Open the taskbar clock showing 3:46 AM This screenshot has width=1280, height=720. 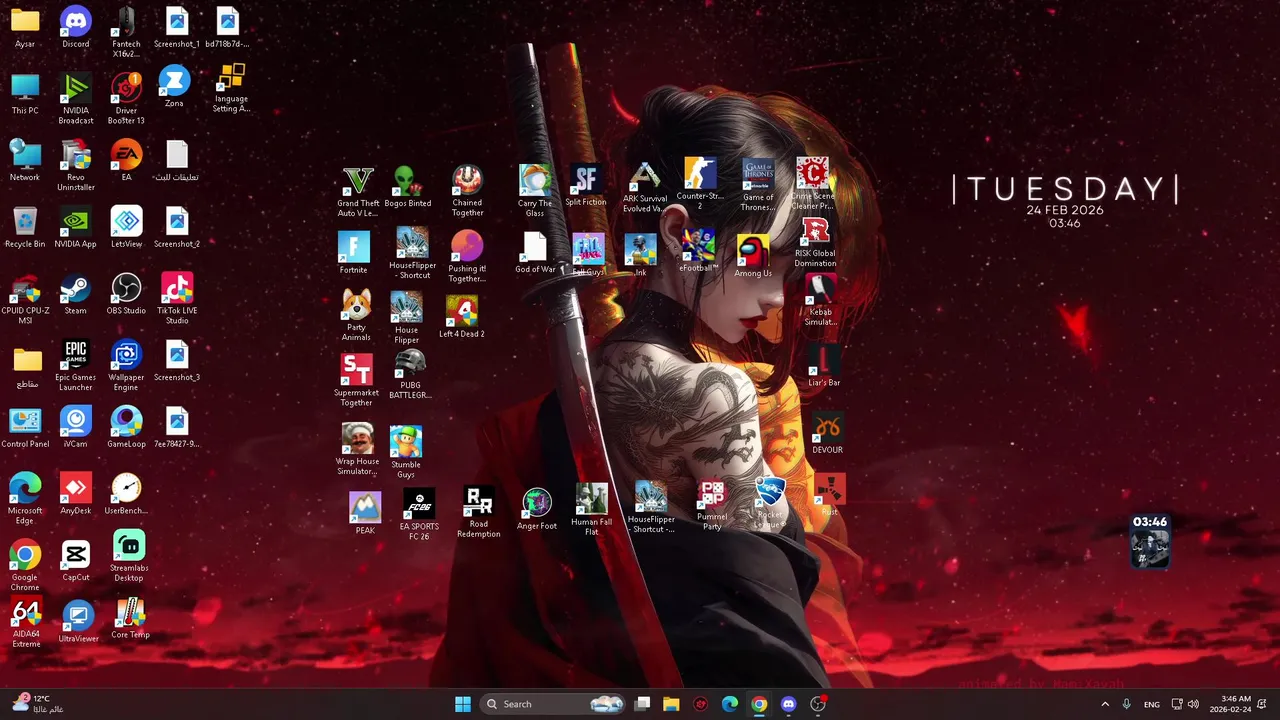(1230, 704)
